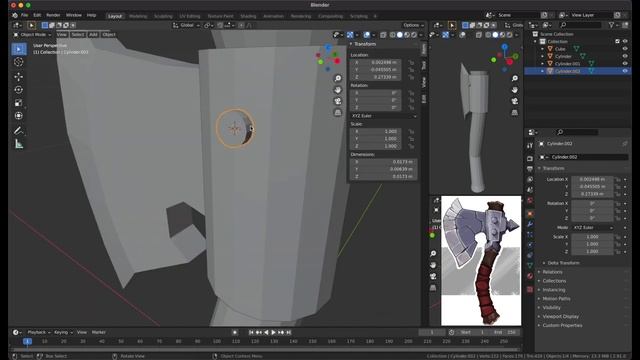640x360 pixels.
Task: Click the pan hand icon in main viewport
Action: click(338, 90)
